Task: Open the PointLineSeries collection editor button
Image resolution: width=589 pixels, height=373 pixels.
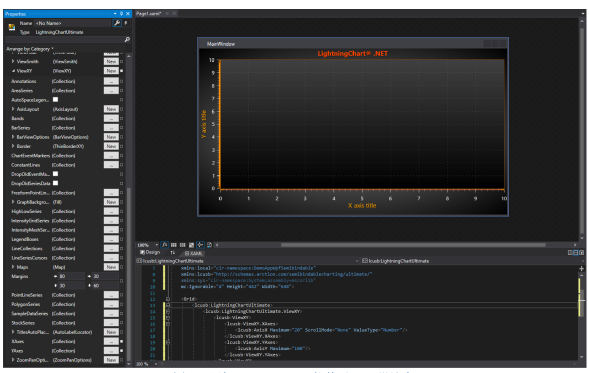Action: [111, 295]
